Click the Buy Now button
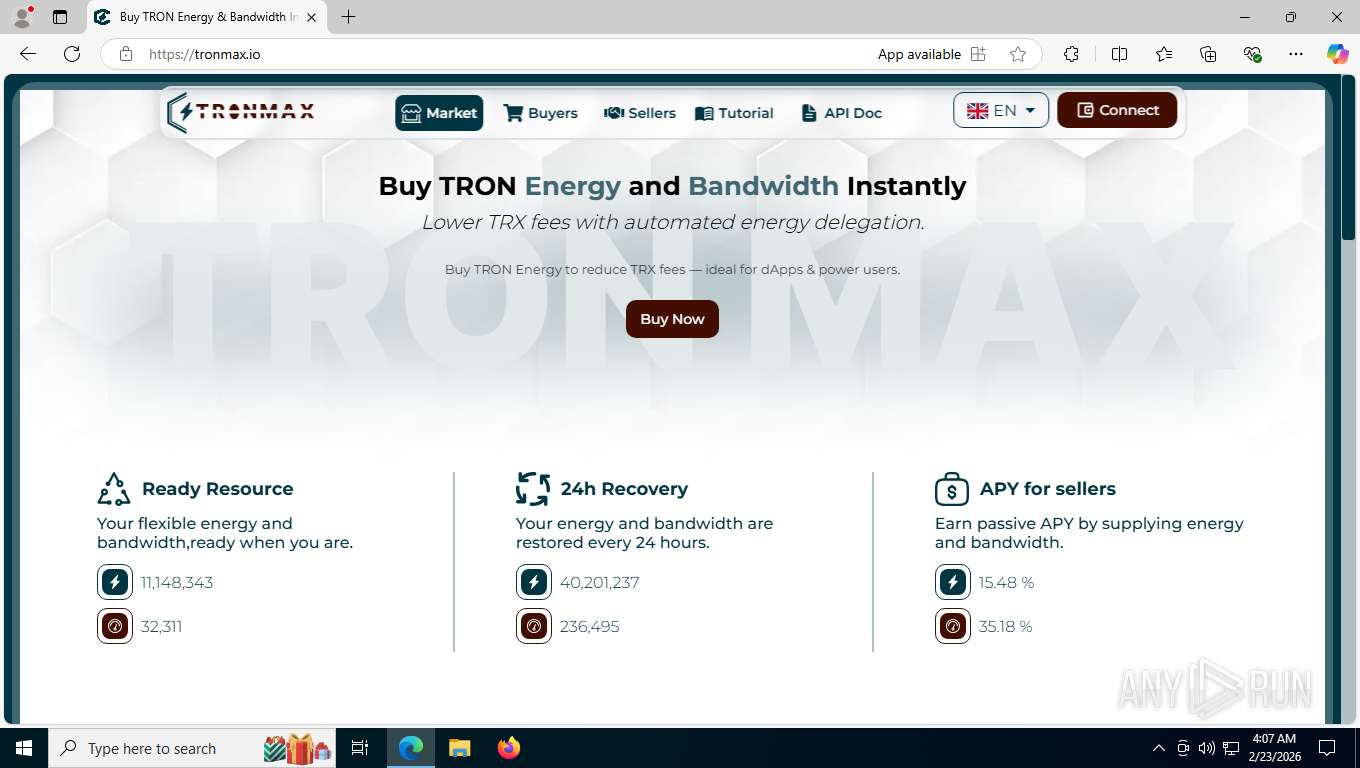The image size is (1360, 768). tap(672, 319)
